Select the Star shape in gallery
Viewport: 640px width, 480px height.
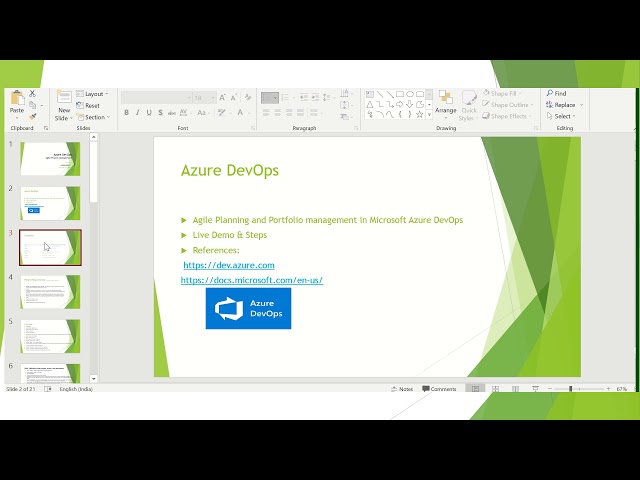click(420, 115)
